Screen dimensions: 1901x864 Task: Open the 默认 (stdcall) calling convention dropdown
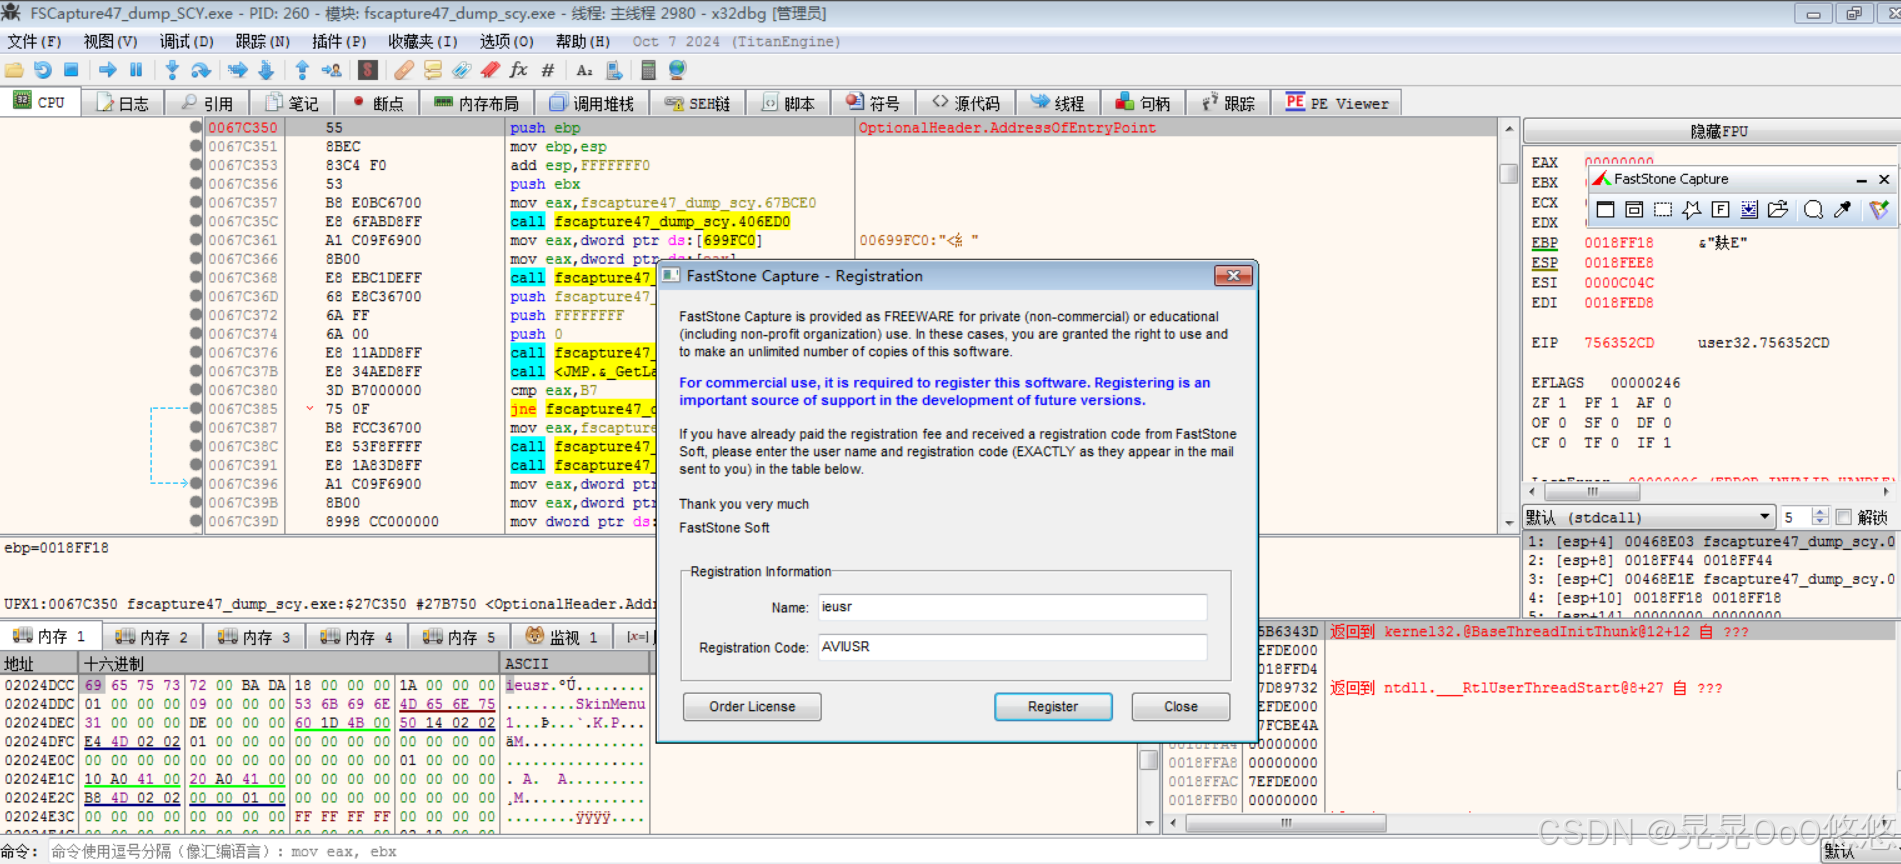click(1648, 517)
